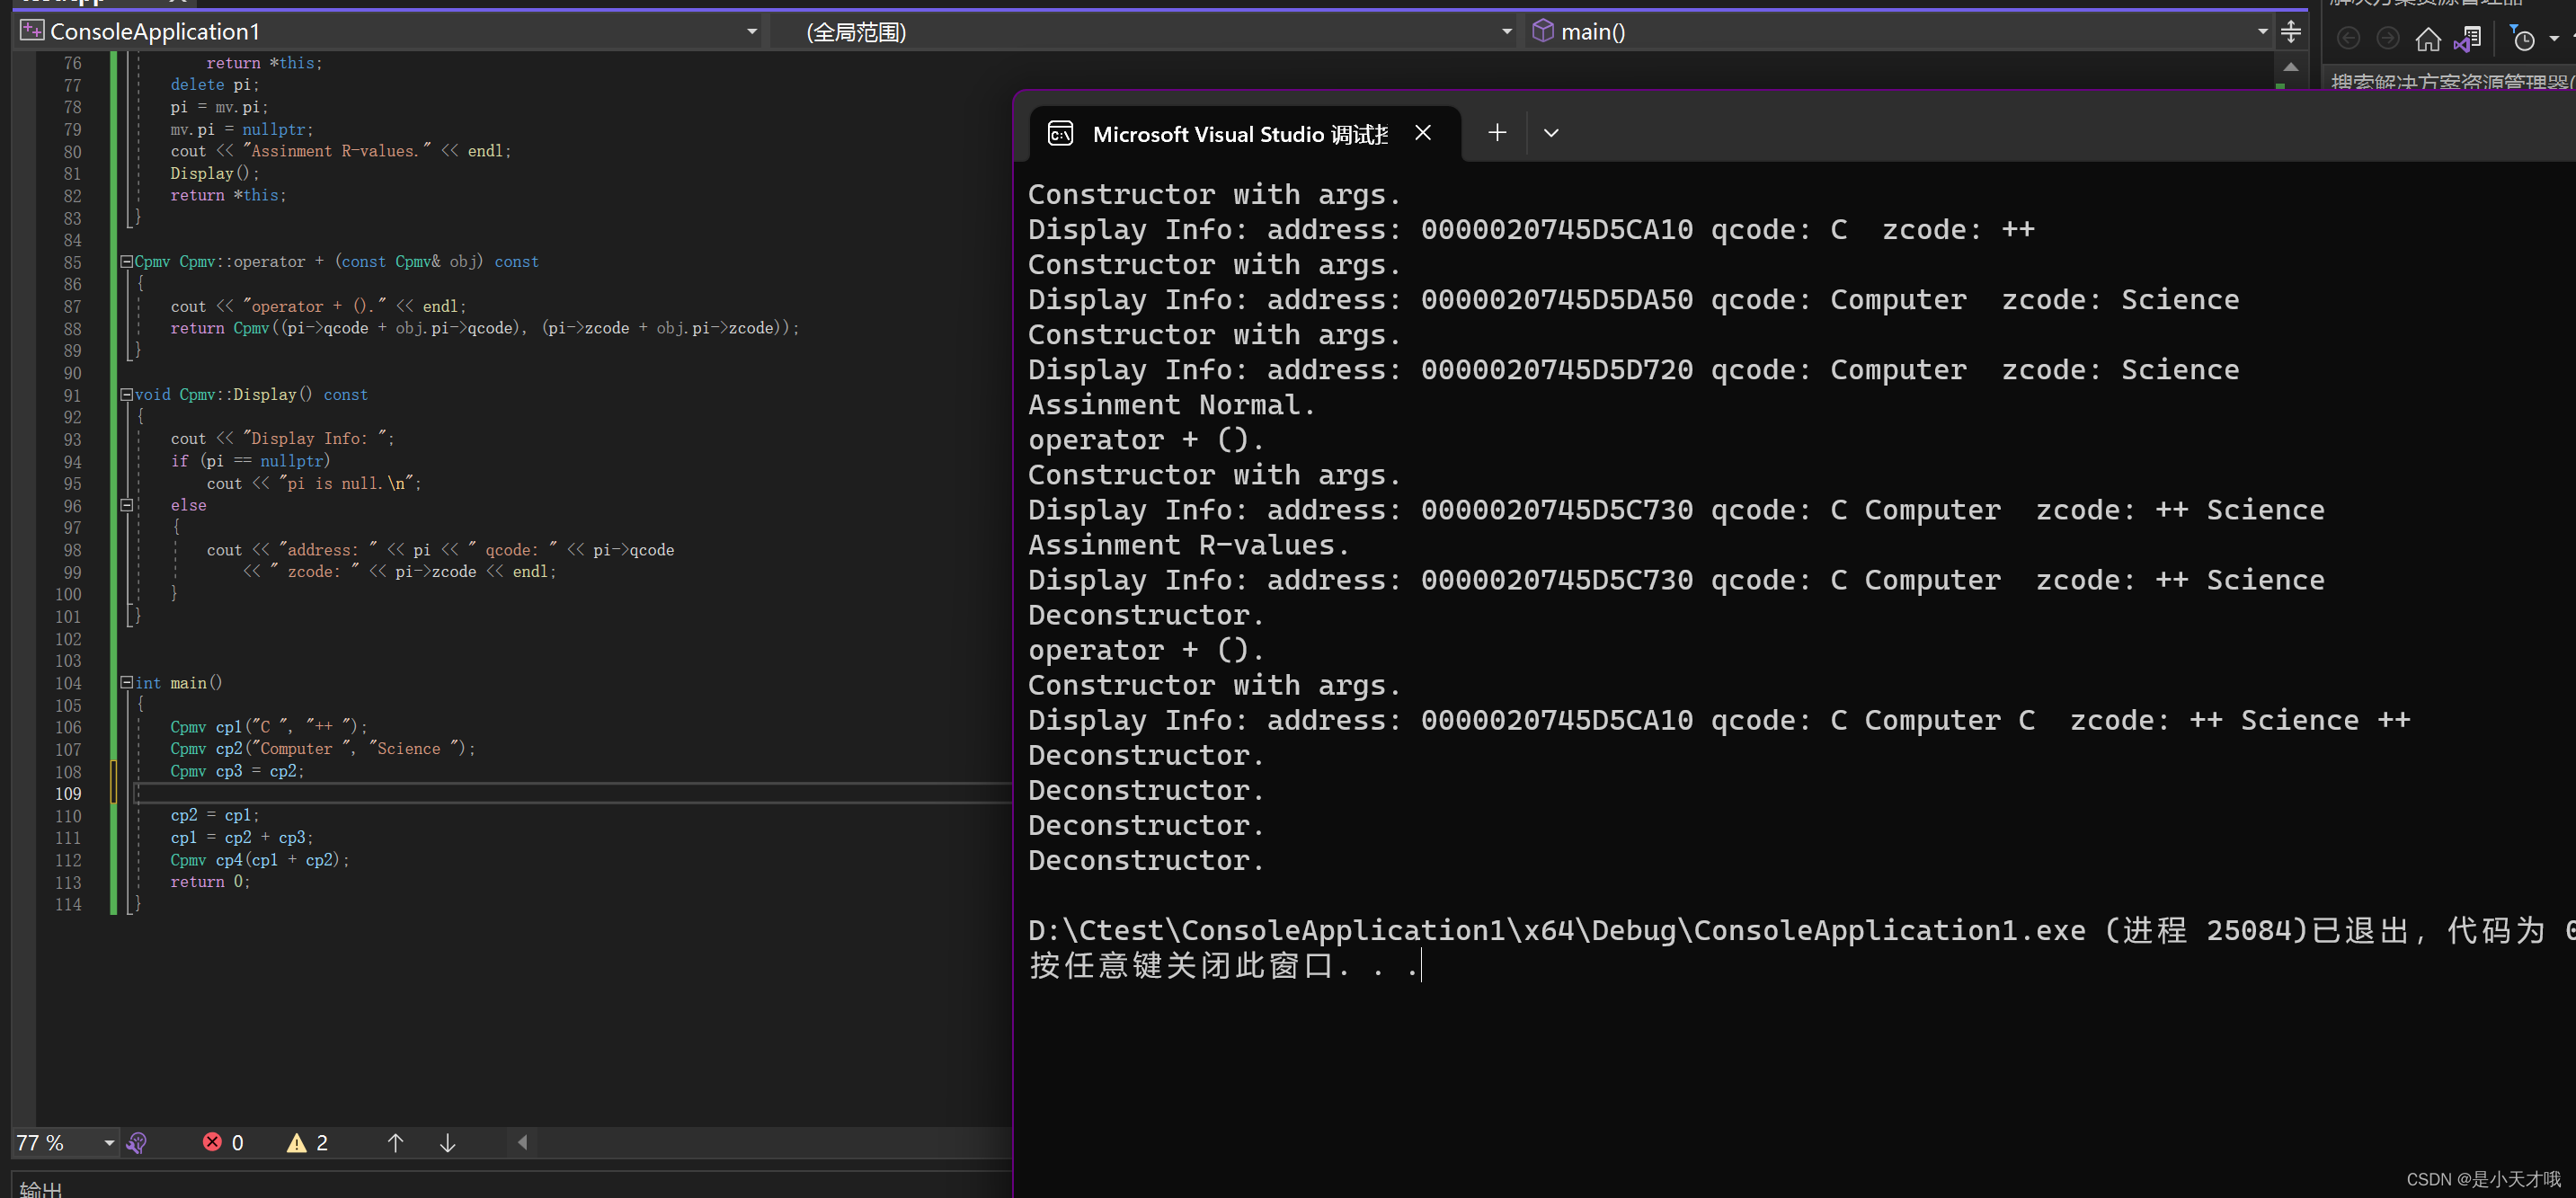This screenshot has height=1198, width=2576.
Task: Click the error count indicator showing 0
Action: 224,1141
